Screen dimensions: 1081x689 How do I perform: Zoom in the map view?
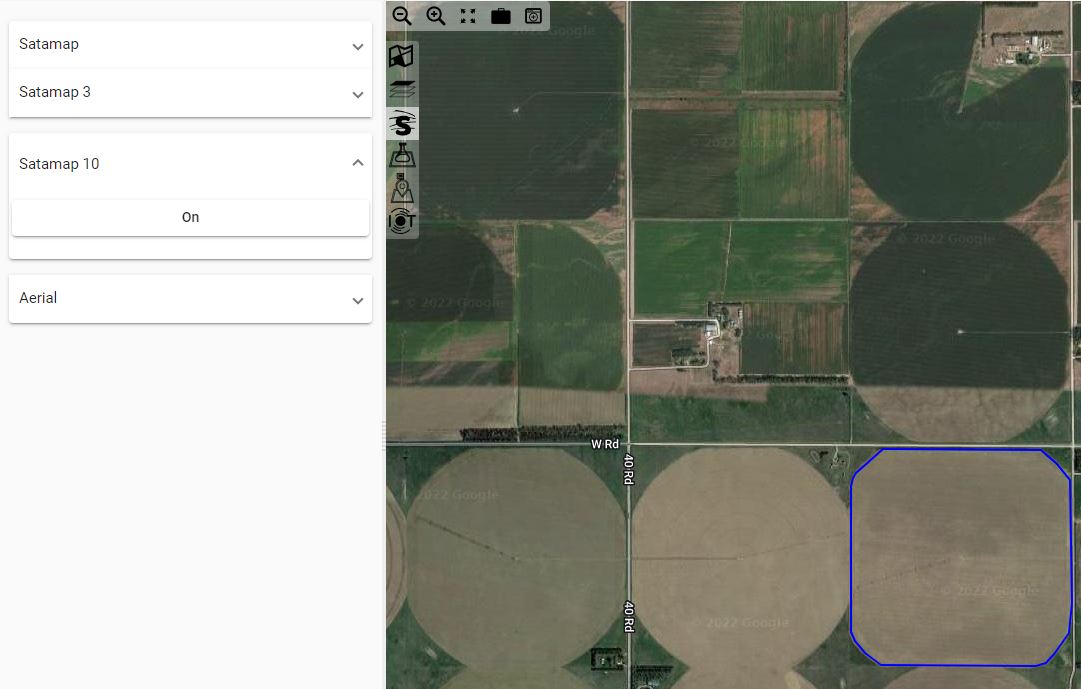[x=435, y=16]
